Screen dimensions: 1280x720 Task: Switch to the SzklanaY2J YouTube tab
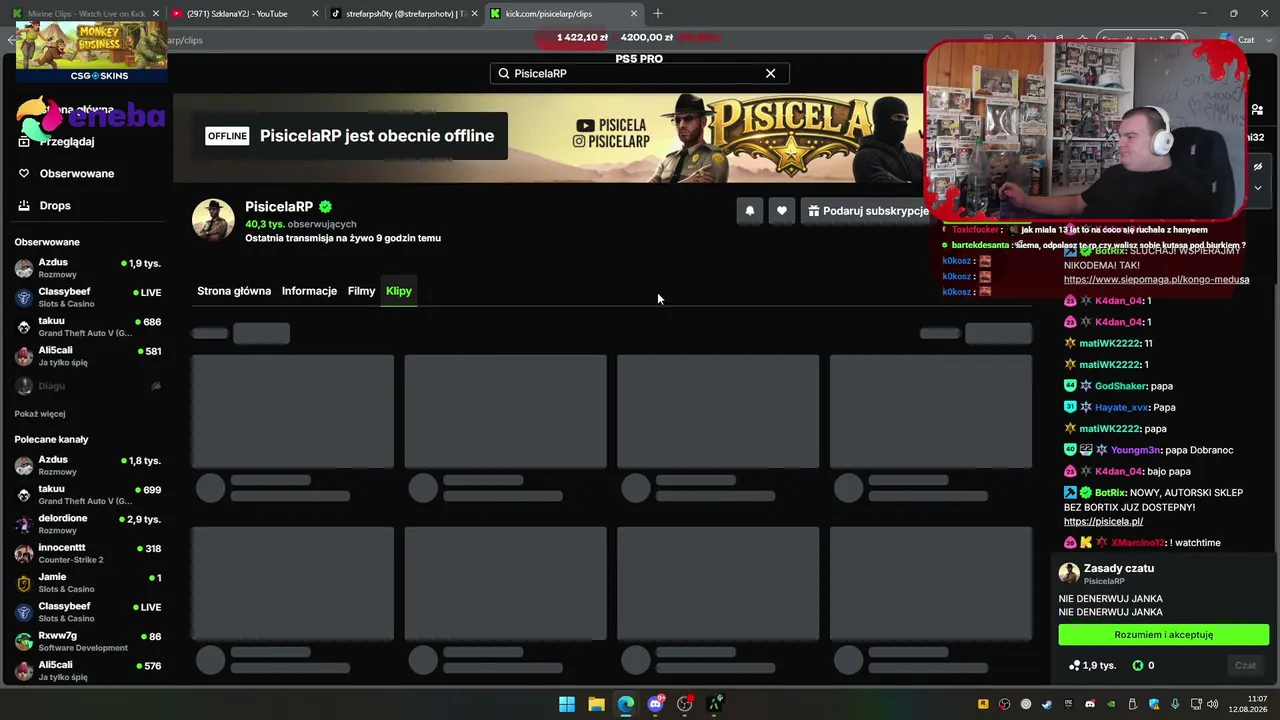(x=244, y=14)
